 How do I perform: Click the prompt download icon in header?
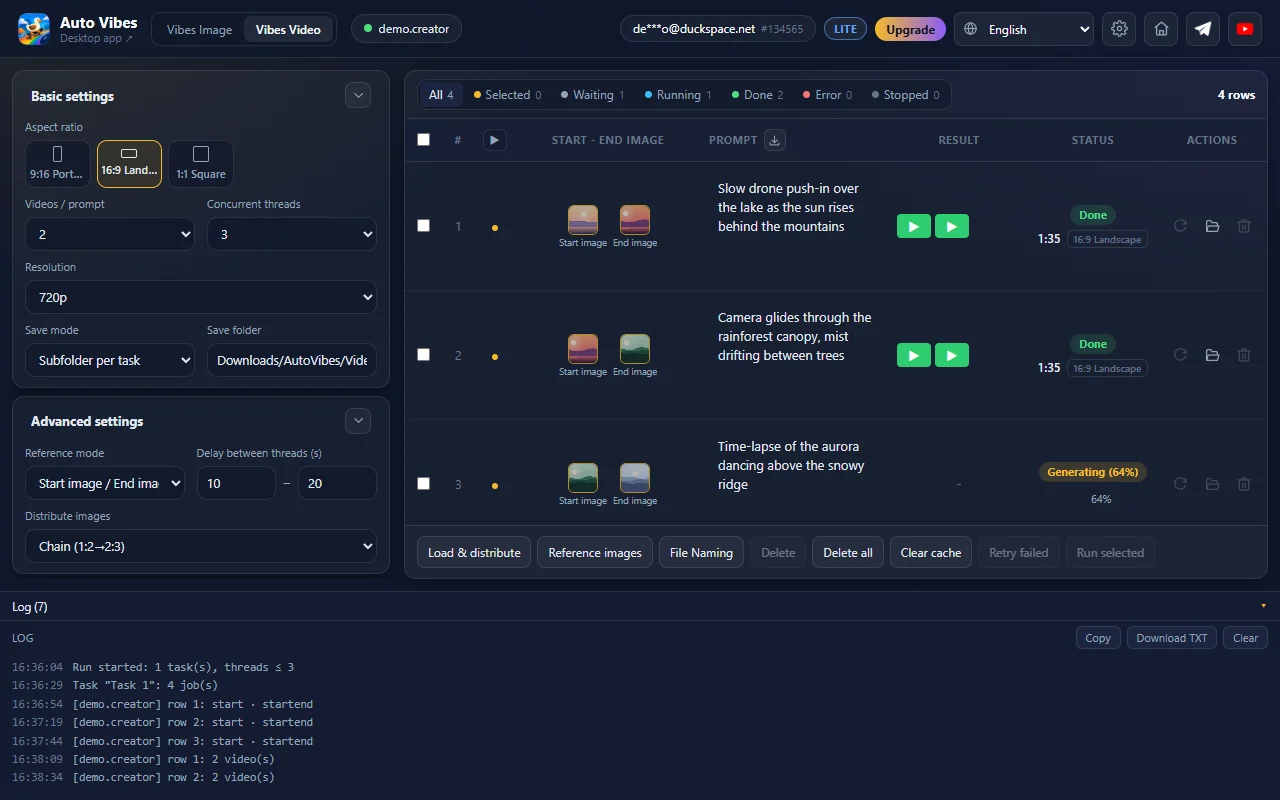774,140
